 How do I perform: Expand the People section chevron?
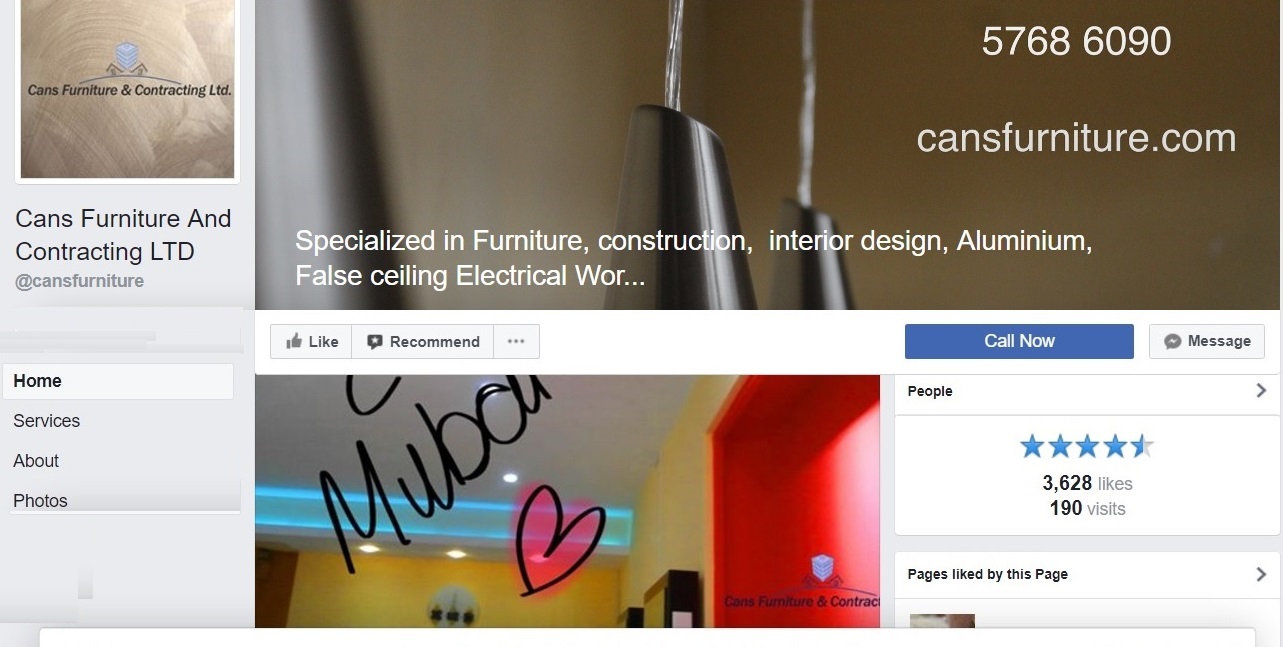[1261, 391]
